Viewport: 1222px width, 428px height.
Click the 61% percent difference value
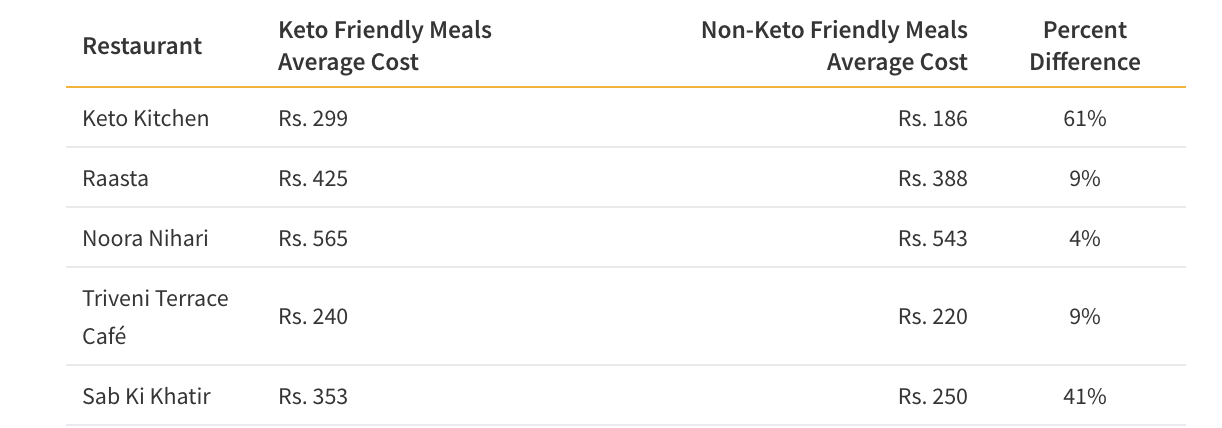click(x=1084, y=118)
